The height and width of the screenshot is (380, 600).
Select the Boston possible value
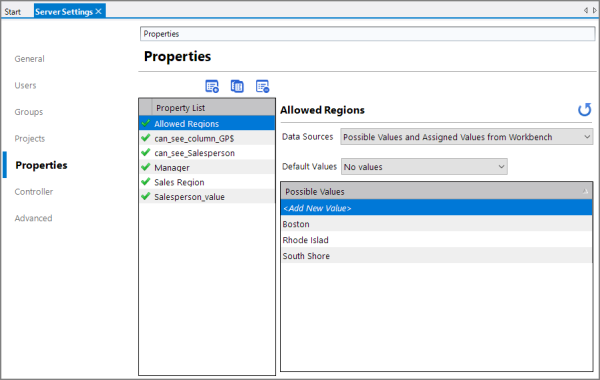pyautogui.click(x=436, y=224)
